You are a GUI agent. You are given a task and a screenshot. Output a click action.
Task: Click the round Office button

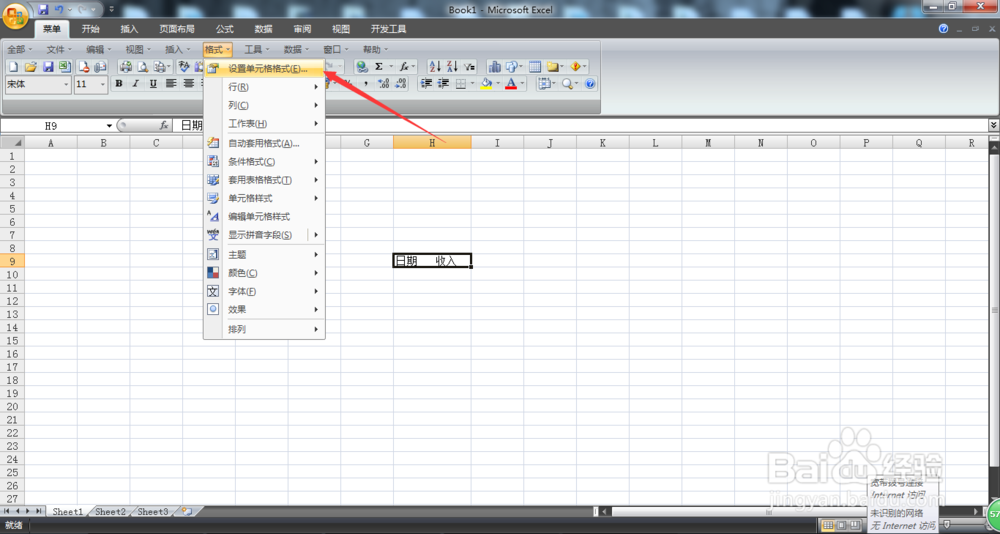coord(15,17)
